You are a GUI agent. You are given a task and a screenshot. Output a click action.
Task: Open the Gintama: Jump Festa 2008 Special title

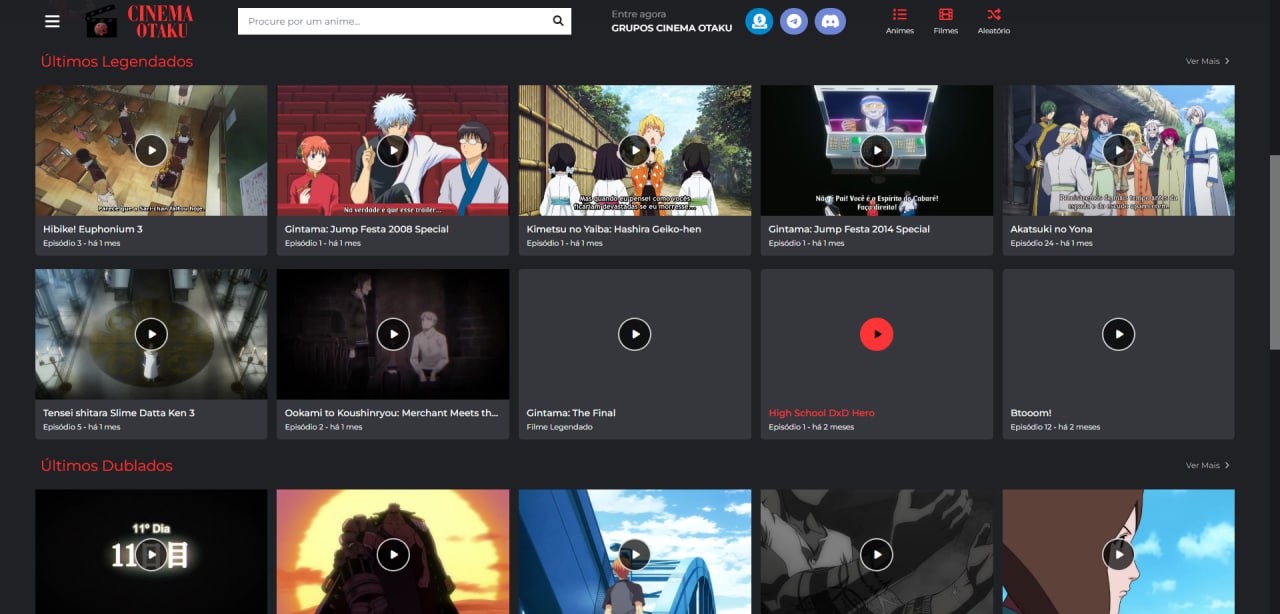(366, 229)
